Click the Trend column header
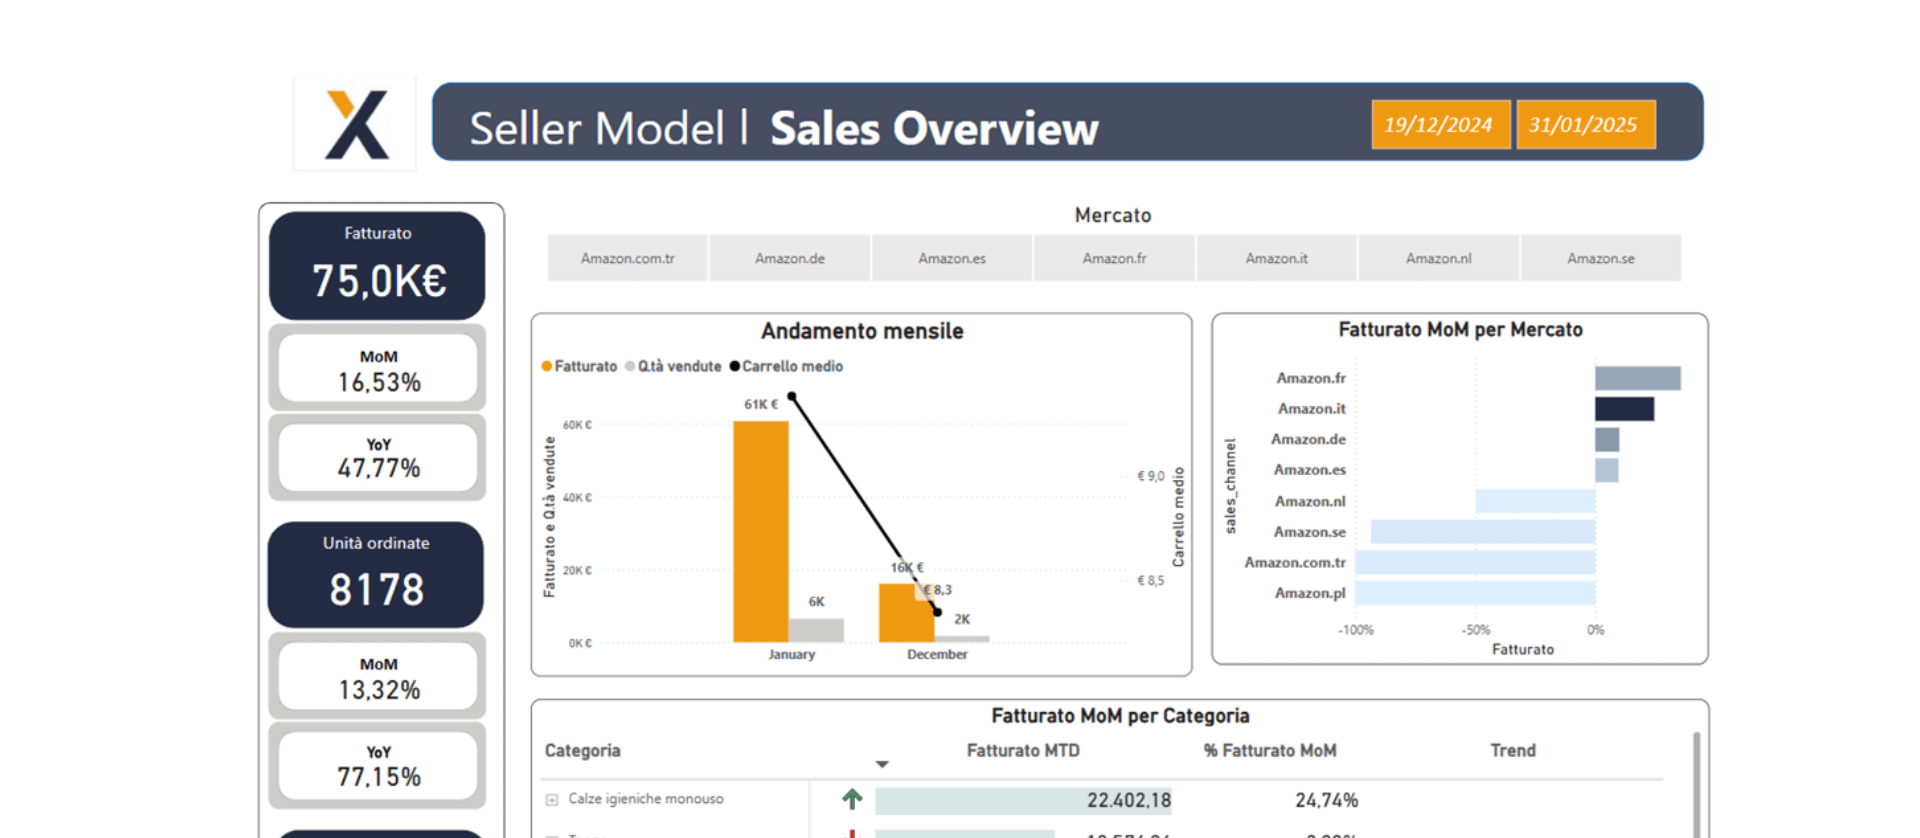Image resolution: width=1920 pixels, height=838 pixels. [1513, 750]
